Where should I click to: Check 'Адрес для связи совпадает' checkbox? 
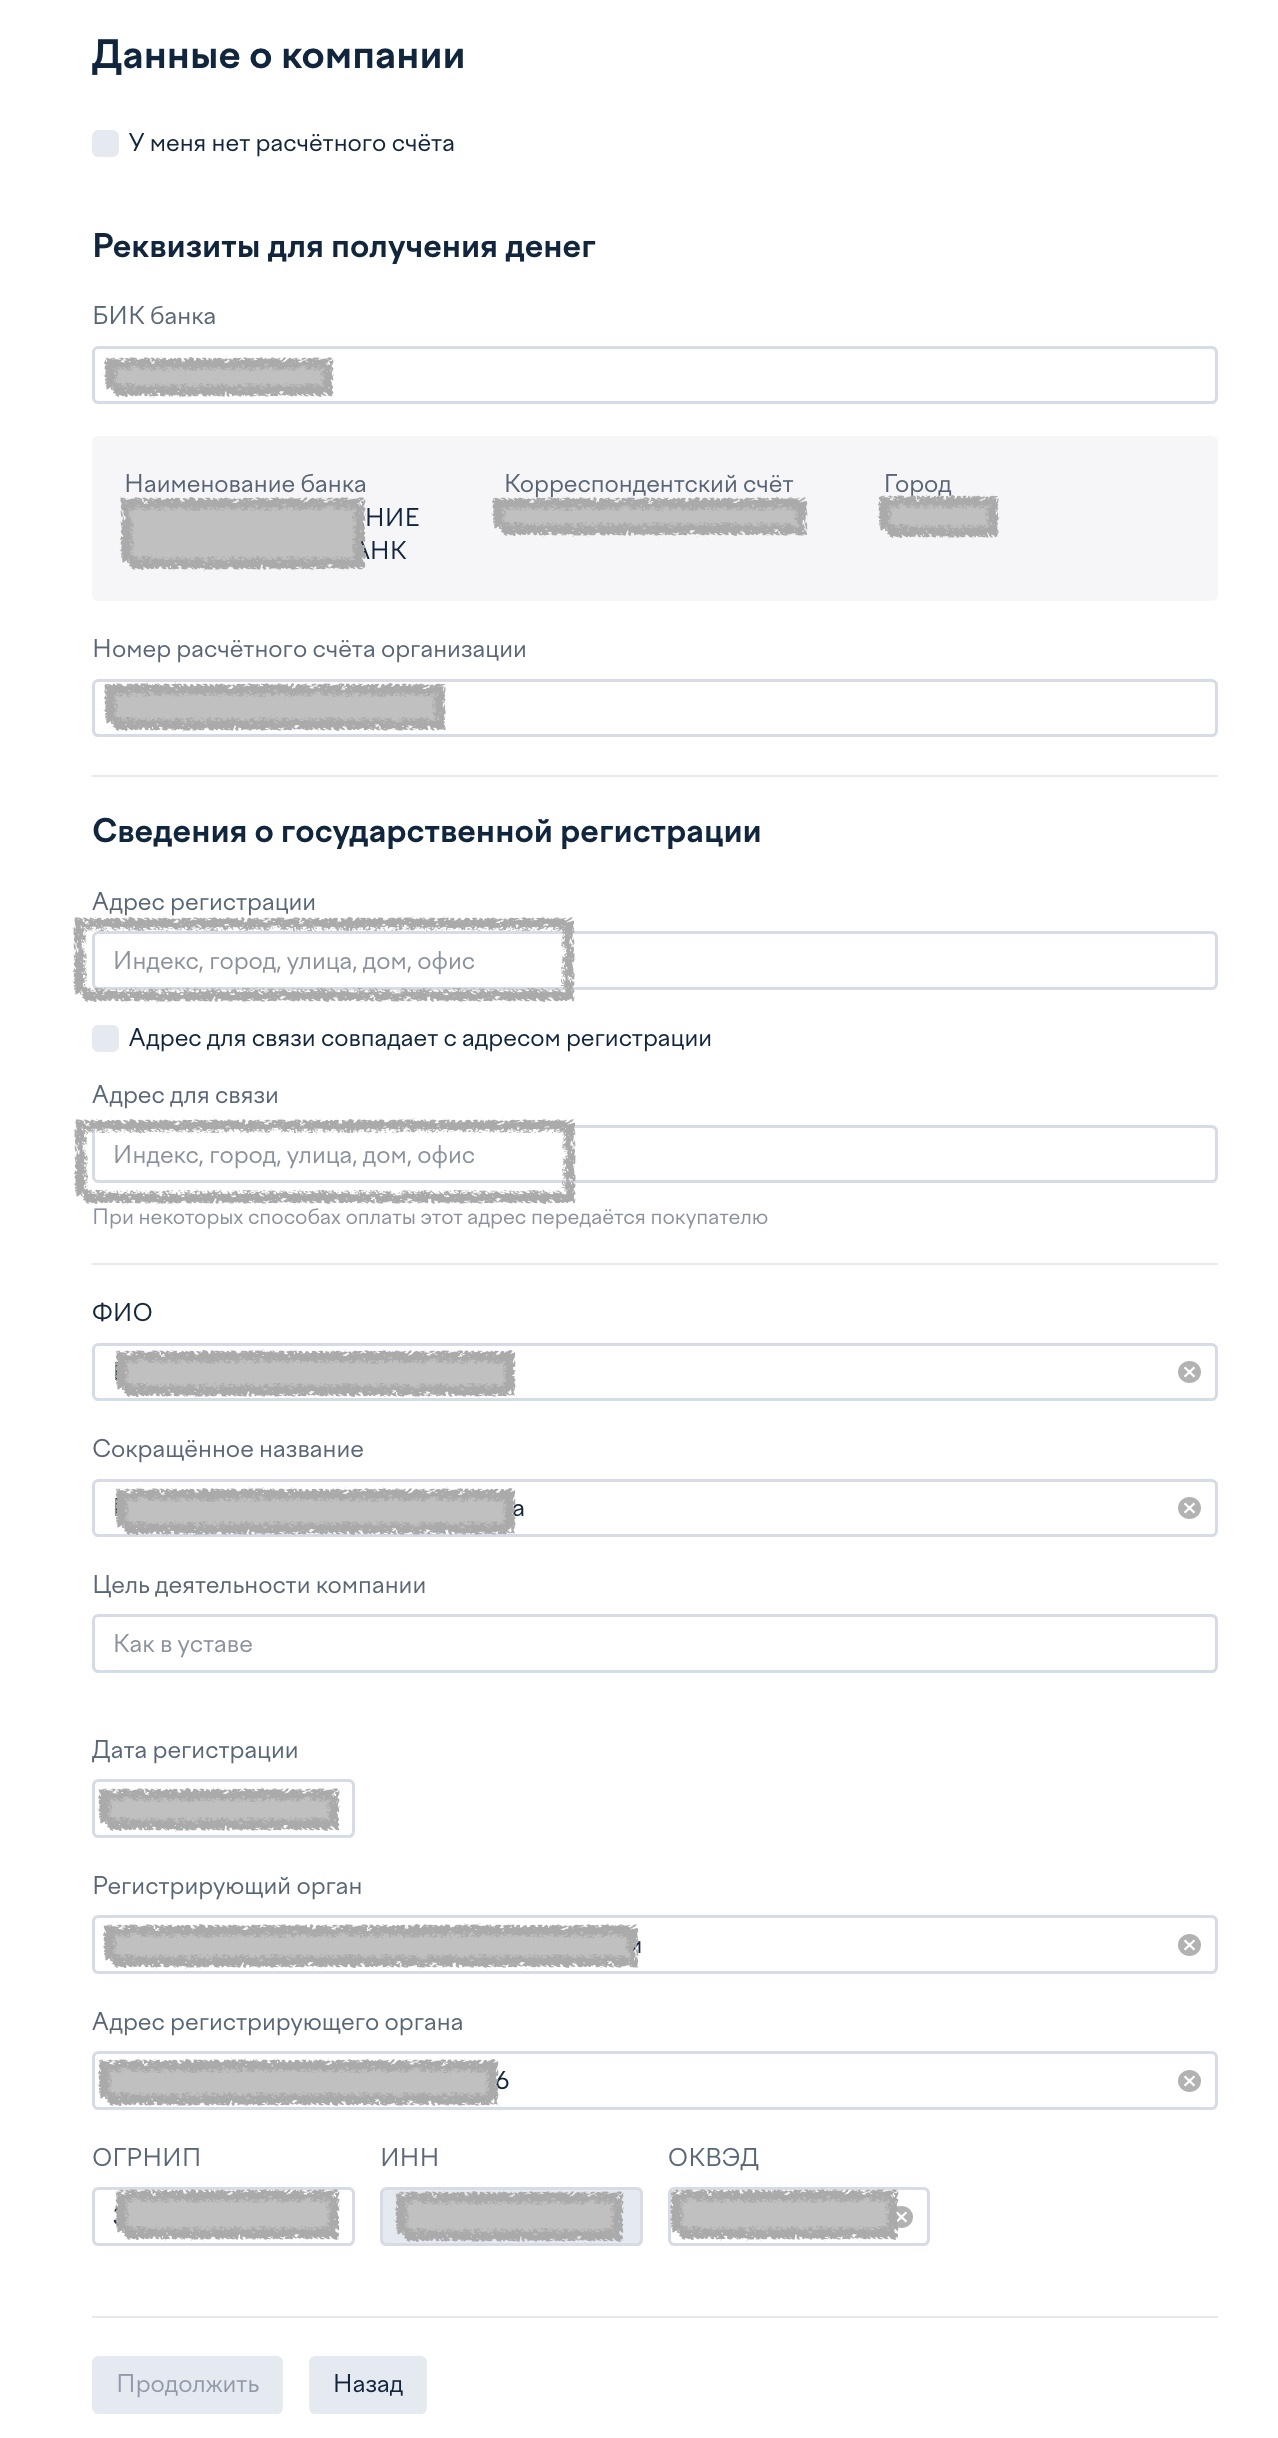click(x=105, y=1038)
